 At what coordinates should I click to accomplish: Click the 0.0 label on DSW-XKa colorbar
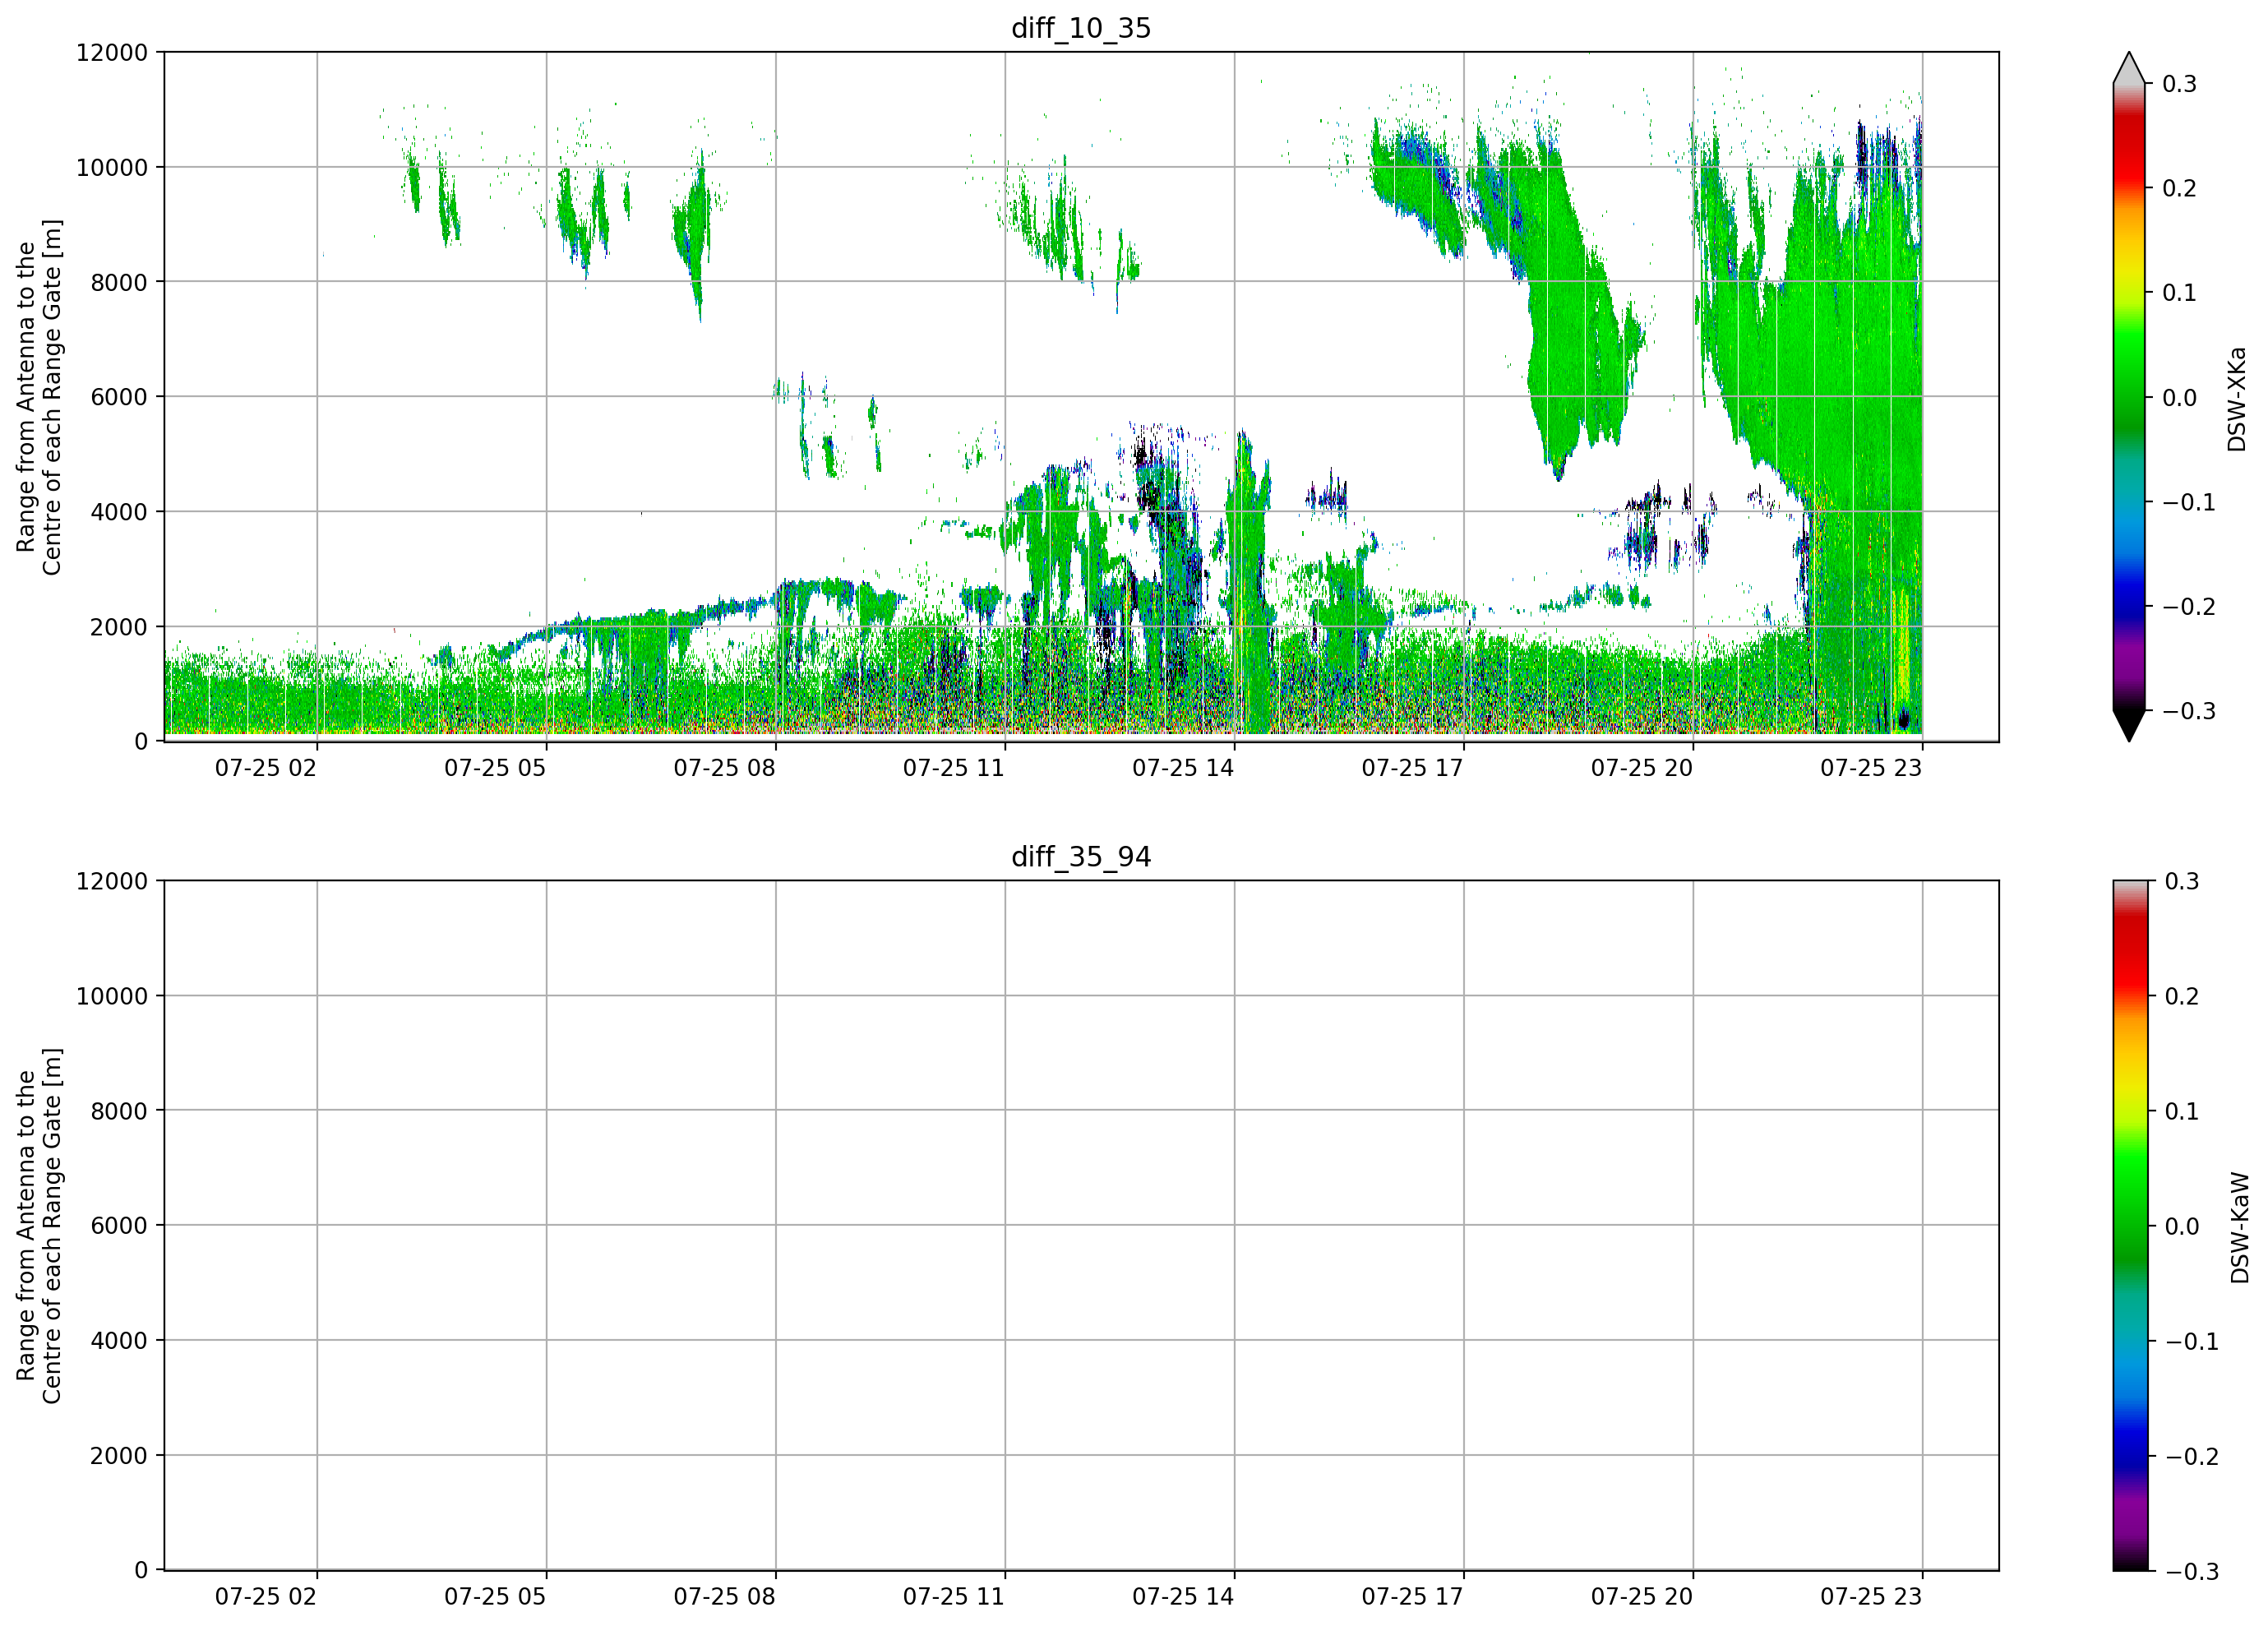2179,398
